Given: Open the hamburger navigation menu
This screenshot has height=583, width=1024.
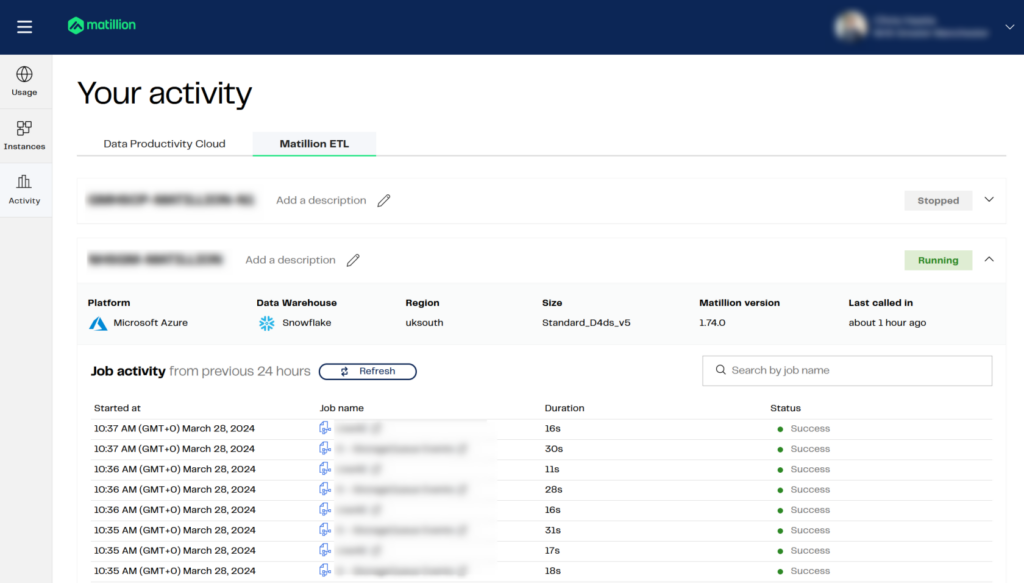Looking at the screenshot, I should [x=24, y=27].
